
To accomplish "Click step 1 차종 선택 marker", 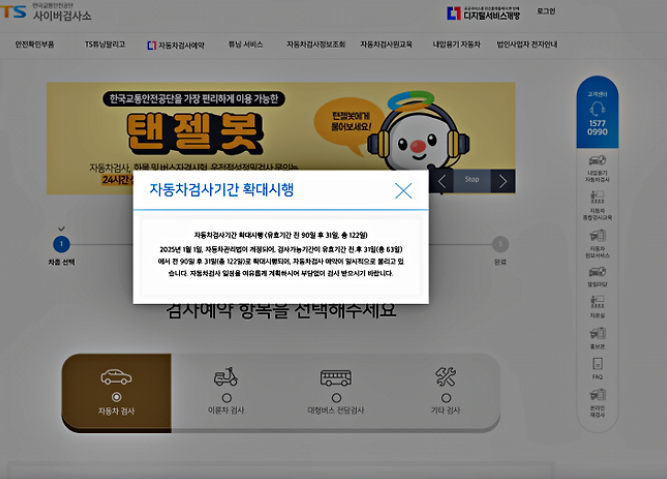I will 61,244.
